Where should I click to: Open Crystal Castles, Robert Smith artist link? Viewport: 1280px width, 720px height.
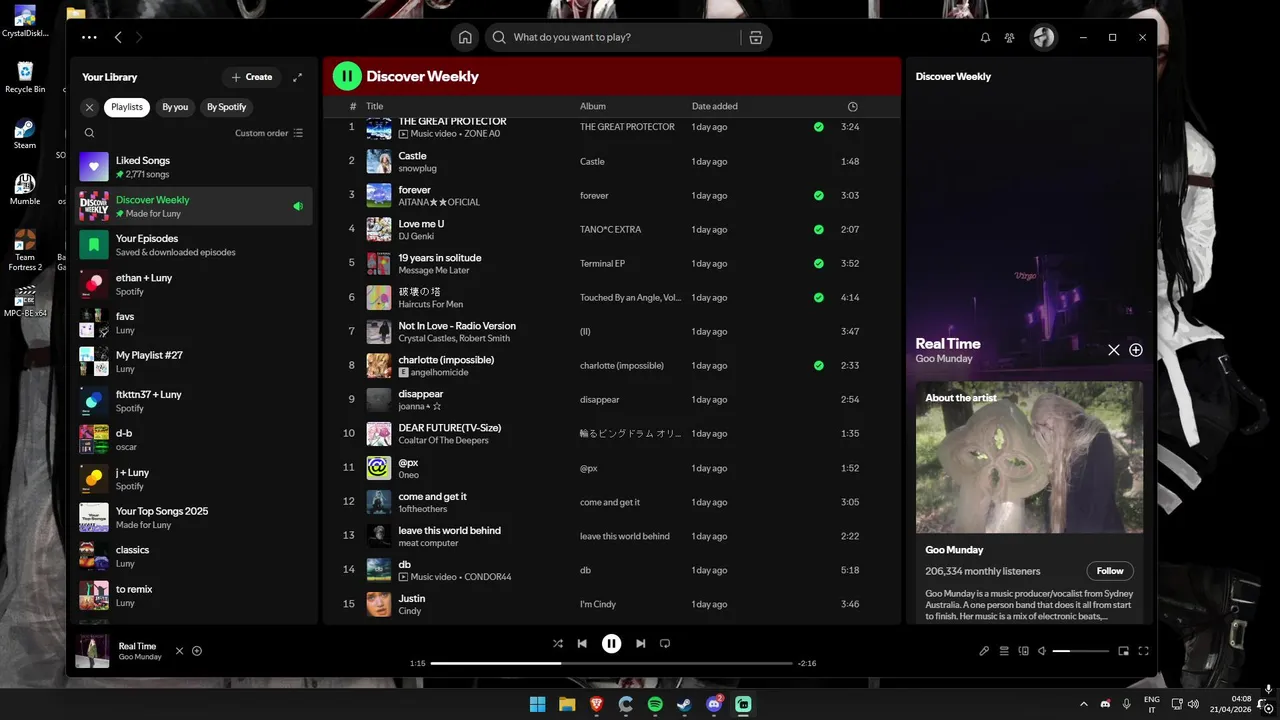point(454,338)
